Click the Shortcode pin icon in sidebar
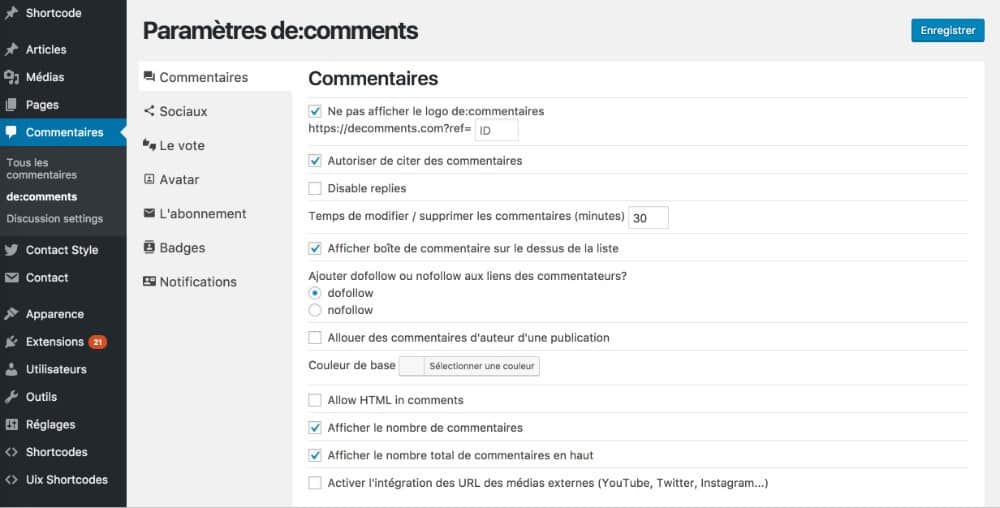The image size is (1000, 508). pyautogui.click(x=11, y=13)
